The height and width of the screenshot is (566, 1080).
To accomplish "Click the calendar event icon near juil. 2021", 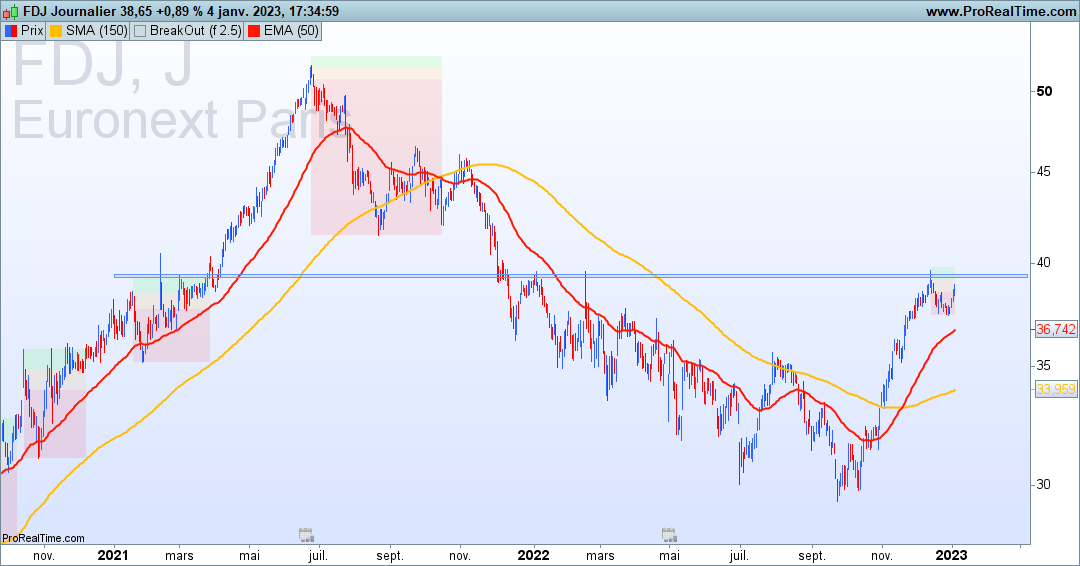I will 306,534.
